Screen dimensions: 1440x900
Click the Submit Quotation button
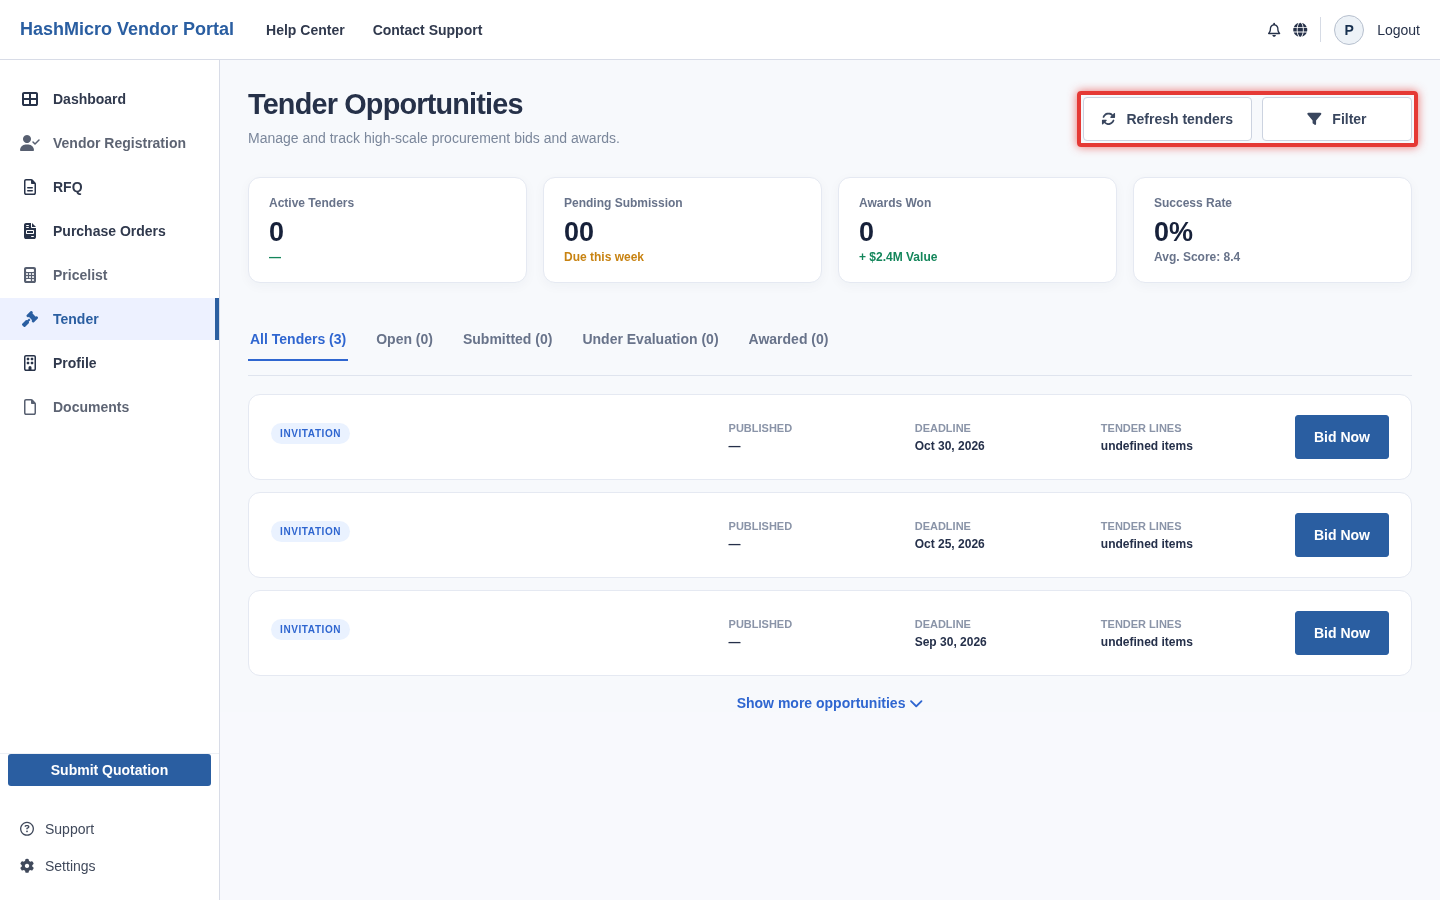109,770
